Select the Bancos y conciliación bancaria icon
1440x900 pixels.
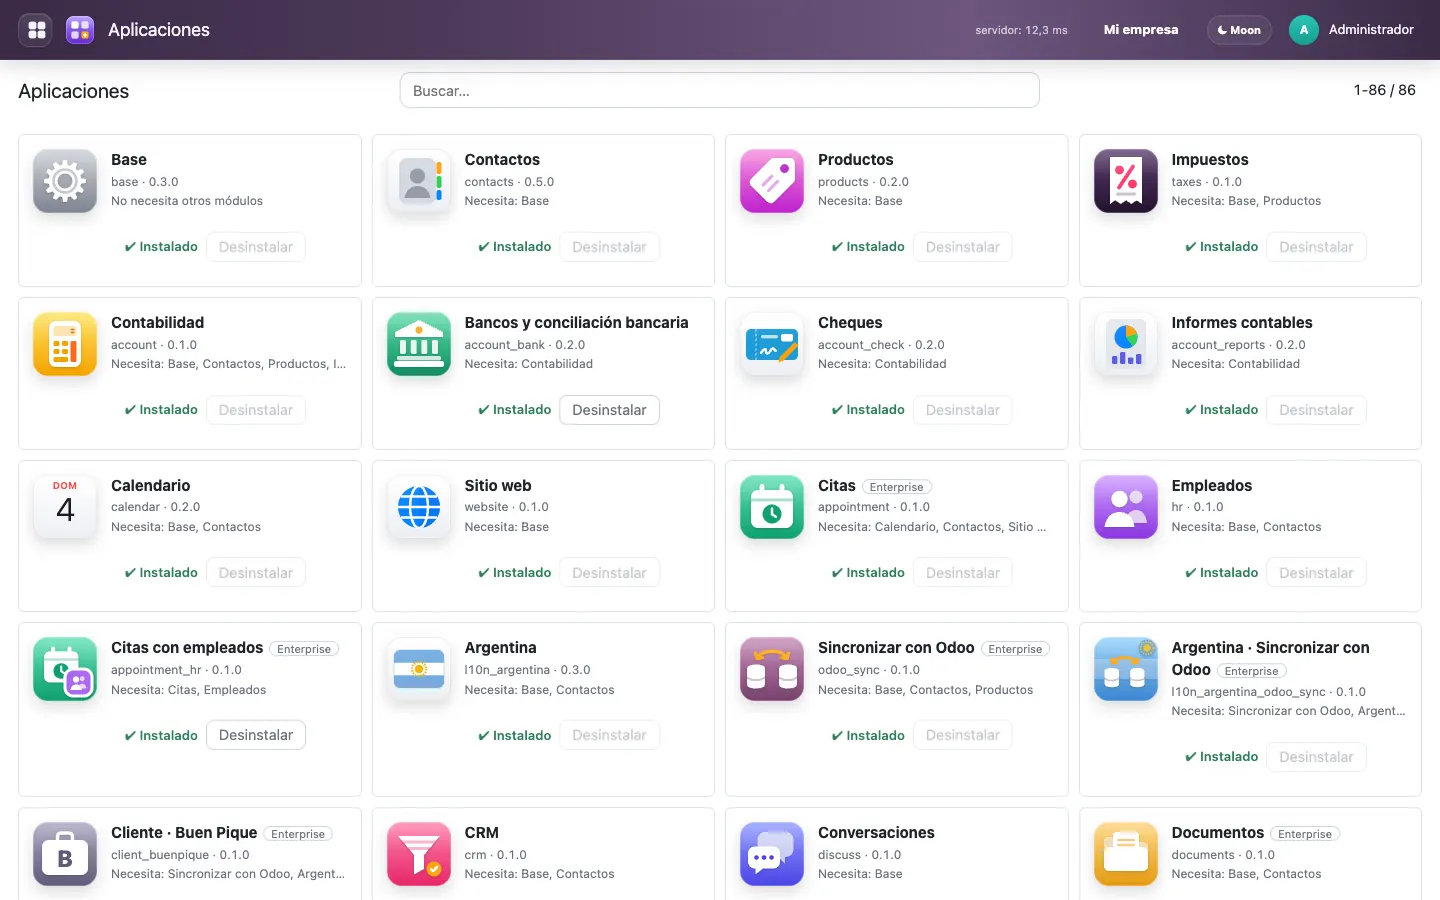419,344
